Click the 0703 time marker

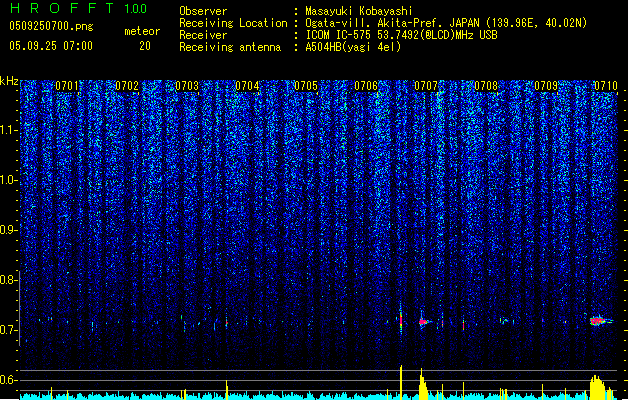(x=187, y=86)
